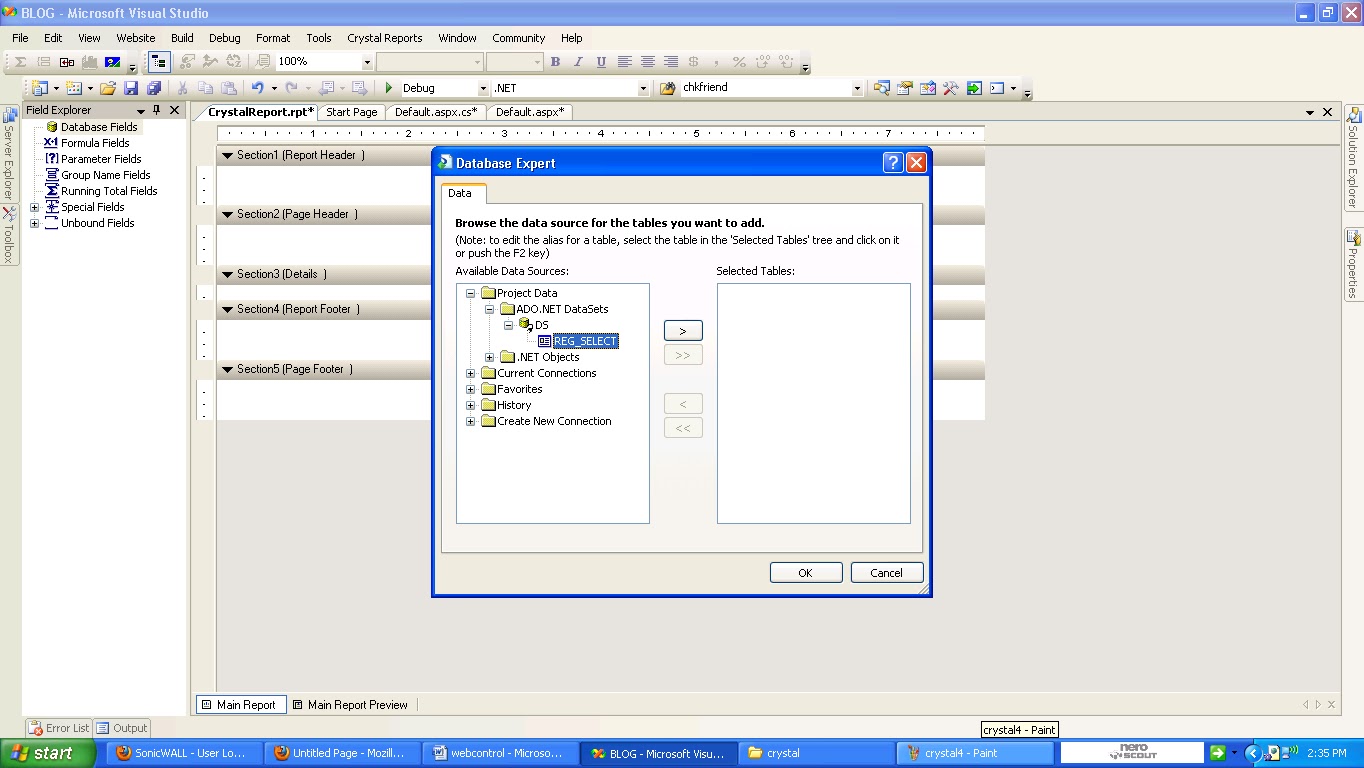Select Database Fields in Field Explorer
Viewport: 1364px width, 768px height.
click(99, 127)
